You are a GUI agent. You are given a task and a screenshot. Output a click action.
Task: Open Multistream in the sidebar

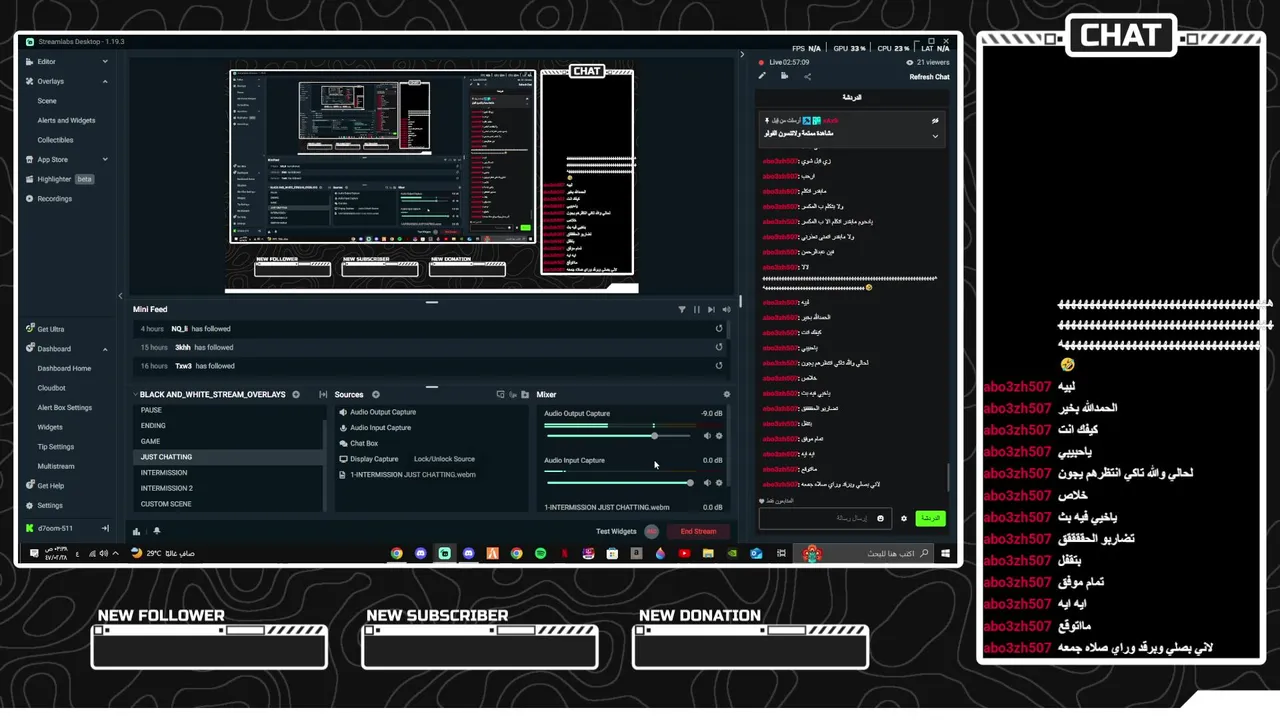click(x=56, y=467)
